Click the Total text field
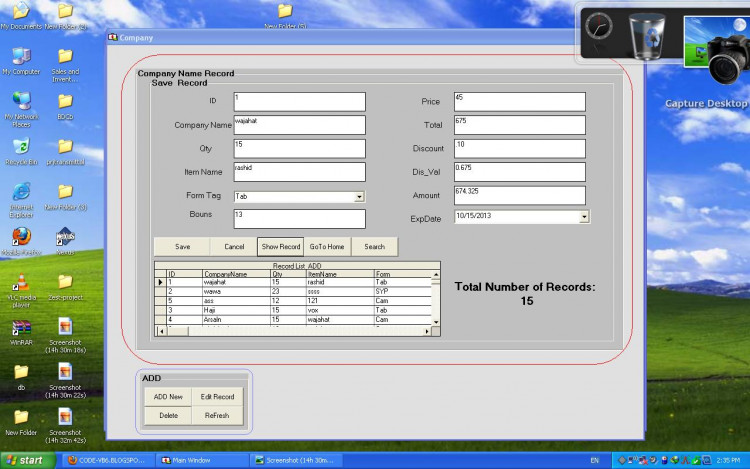750x469 pixels. pos(520,125)
